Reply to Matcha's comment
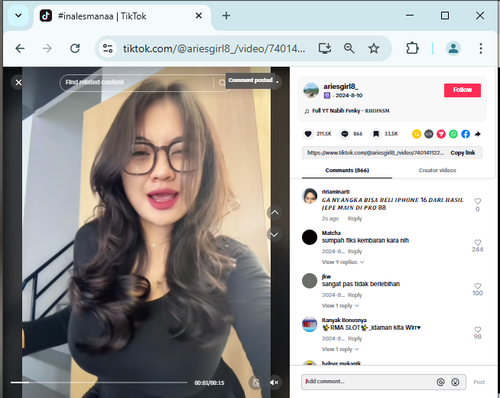 355,251
